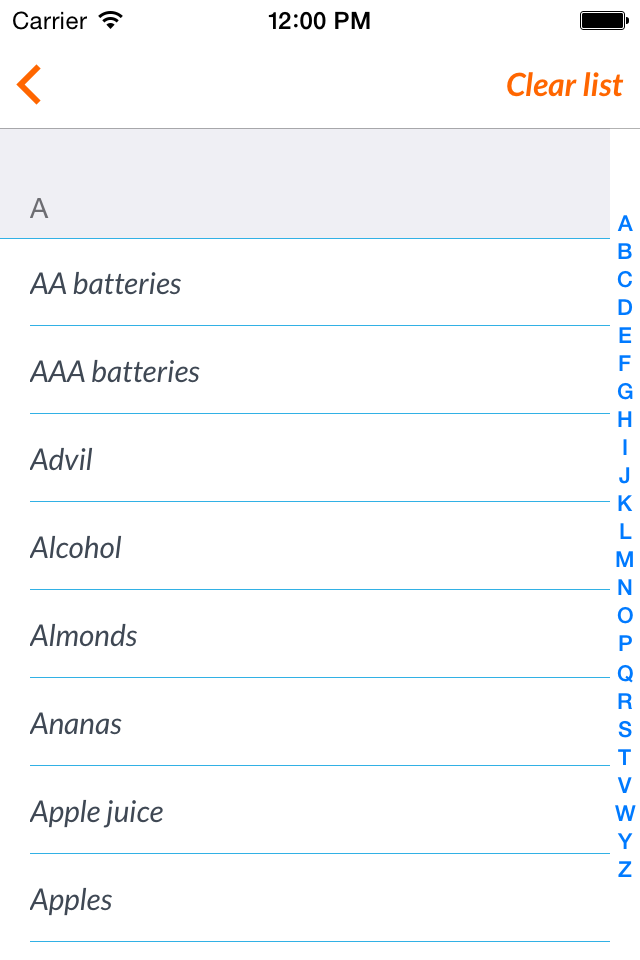Choose Apple juice from the list
The image size is (640, 960).
tap(300, 812)
